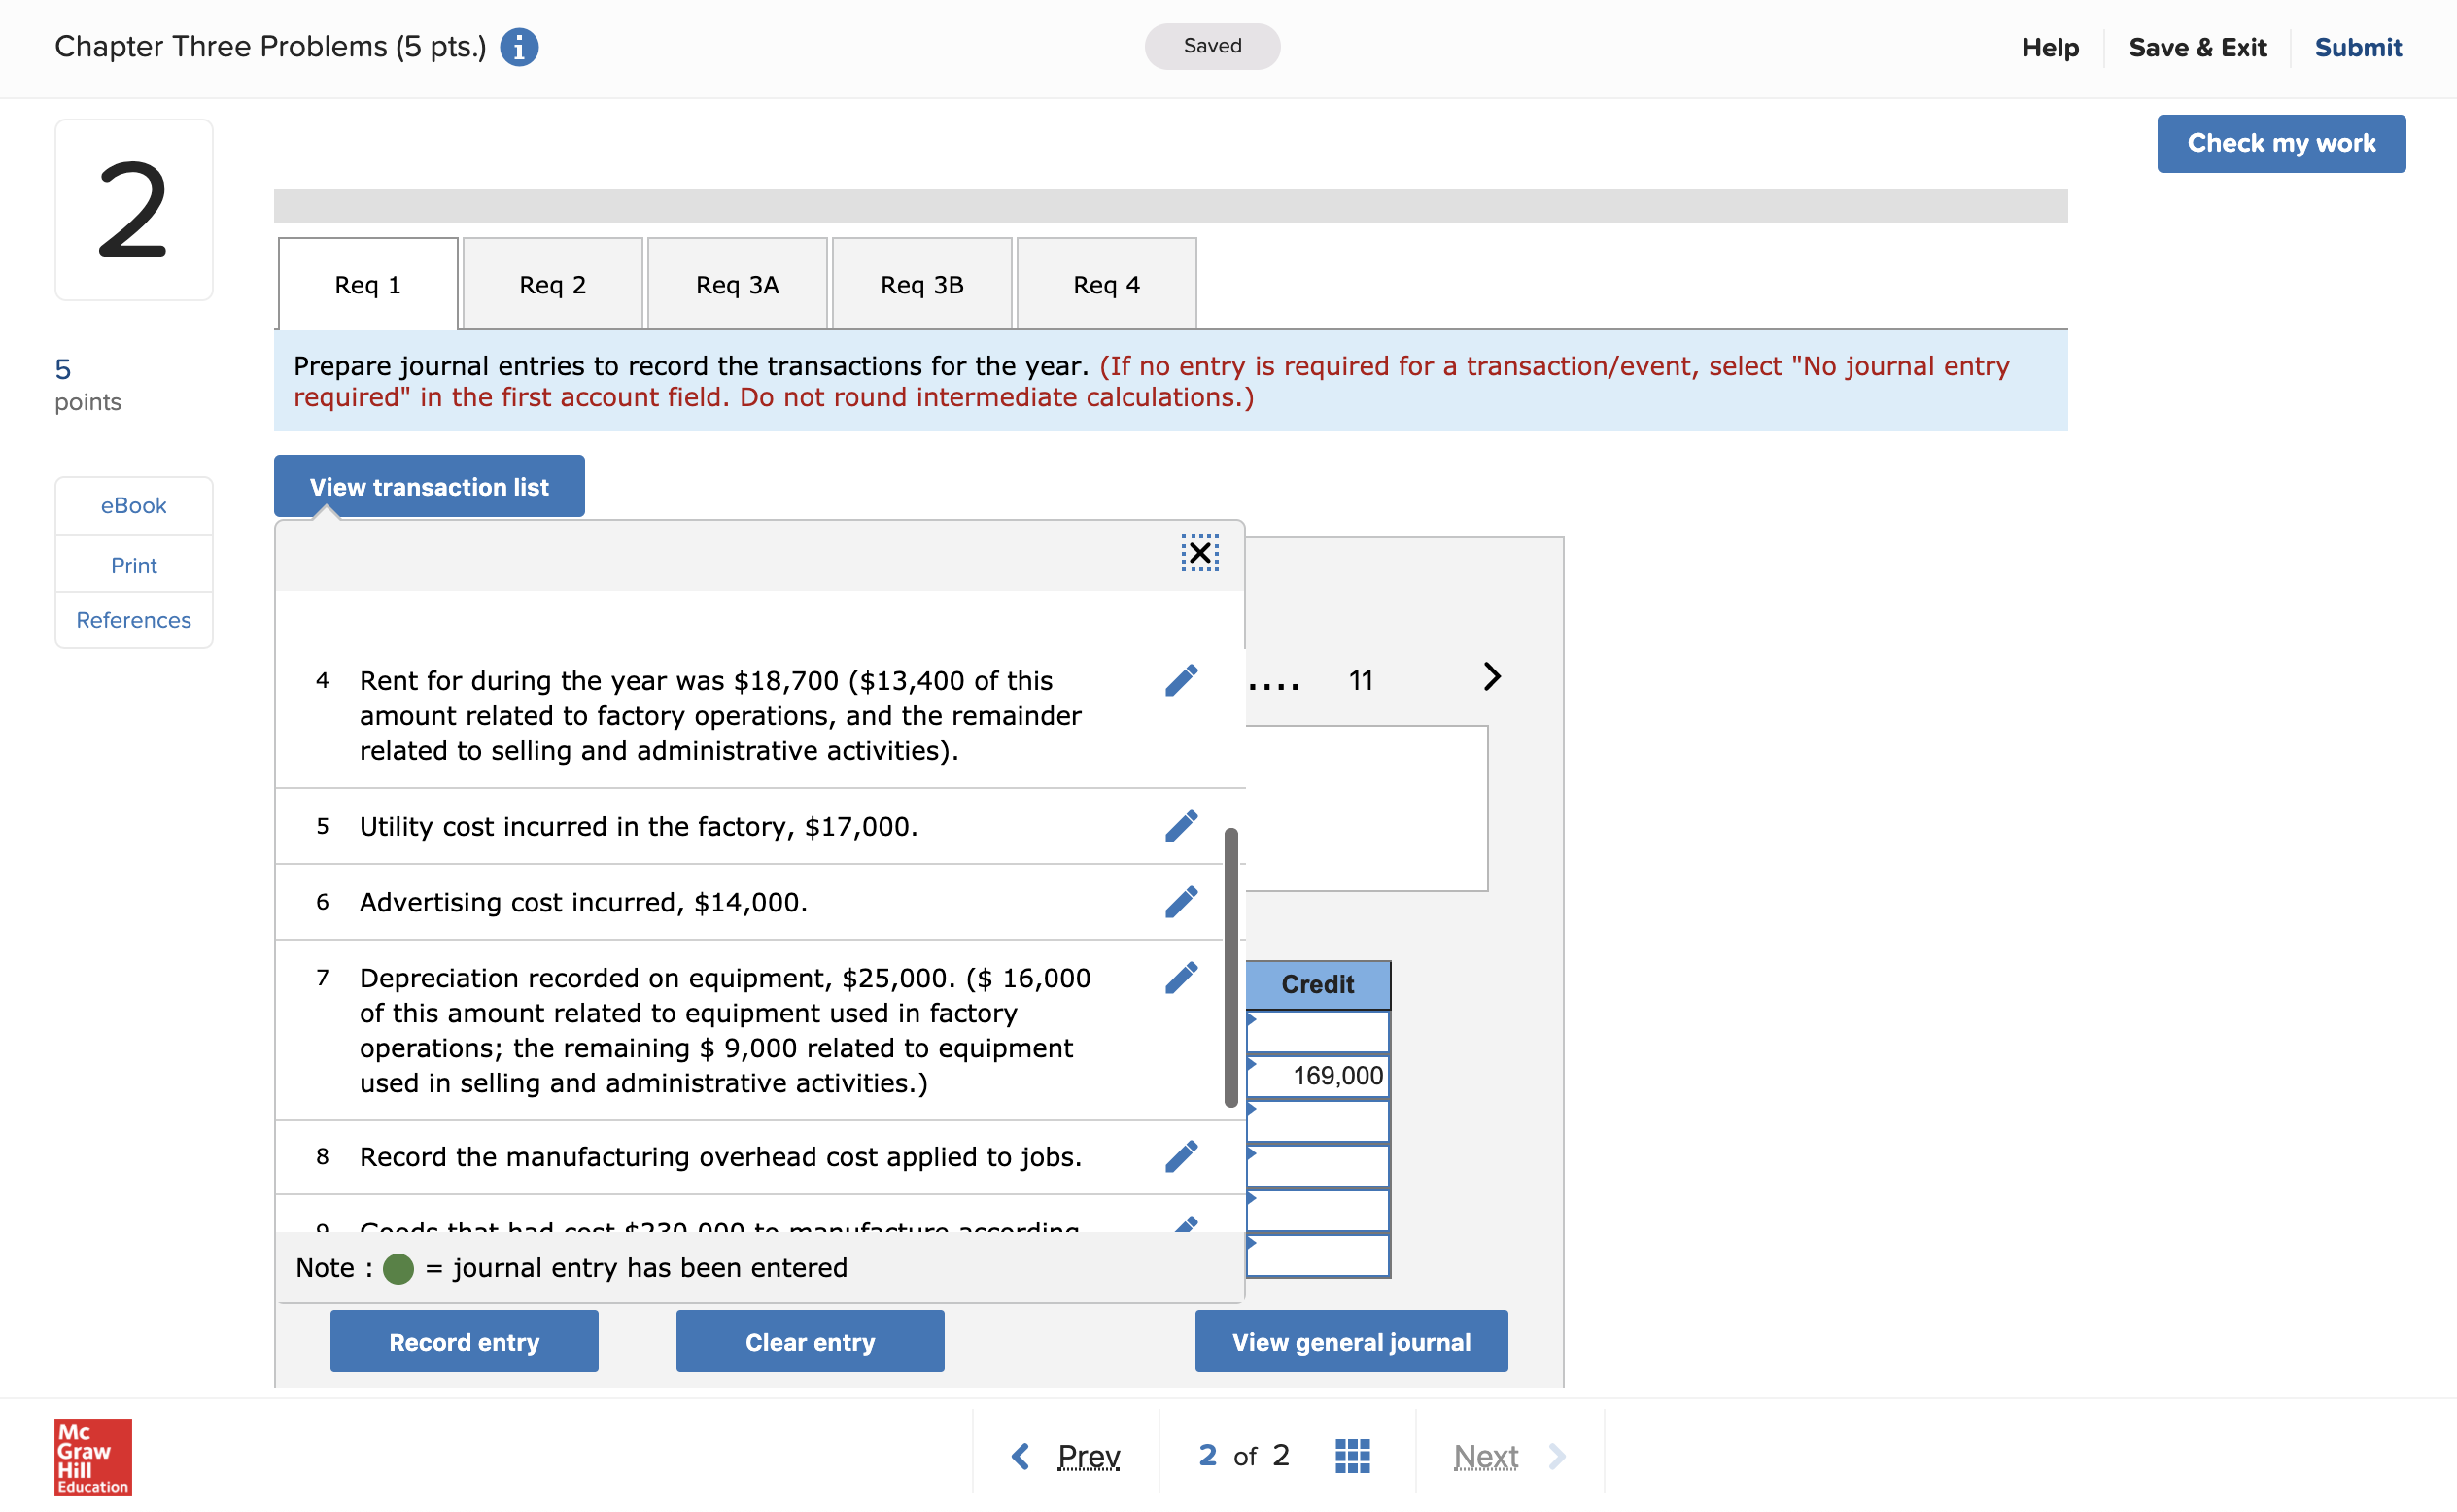
Task: Go to next transaction with right chevron
Action: [1491, 677]
